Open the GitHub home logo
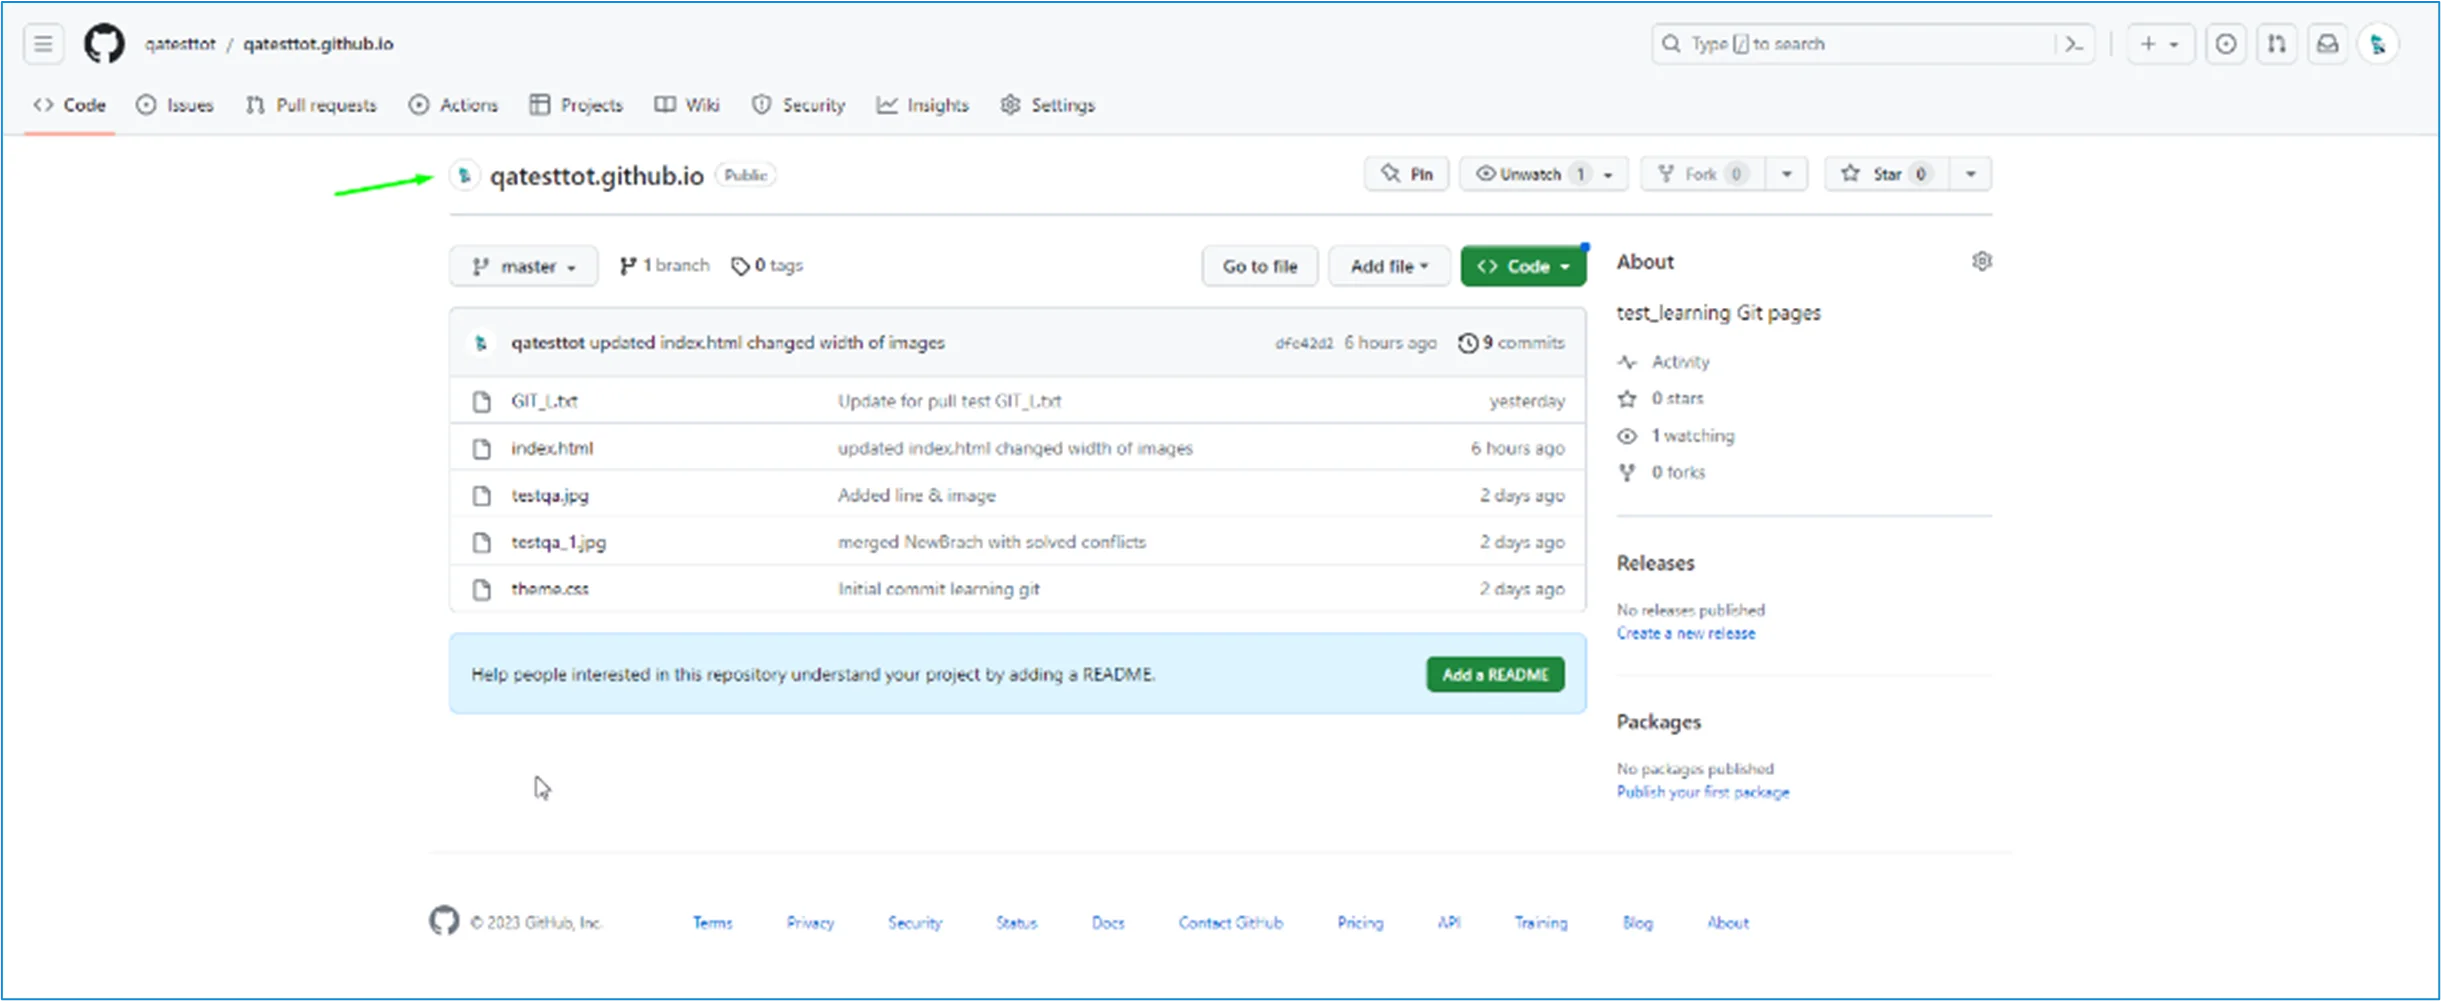The height and width of the screenshot is (1001, 2441). point(103,43)
